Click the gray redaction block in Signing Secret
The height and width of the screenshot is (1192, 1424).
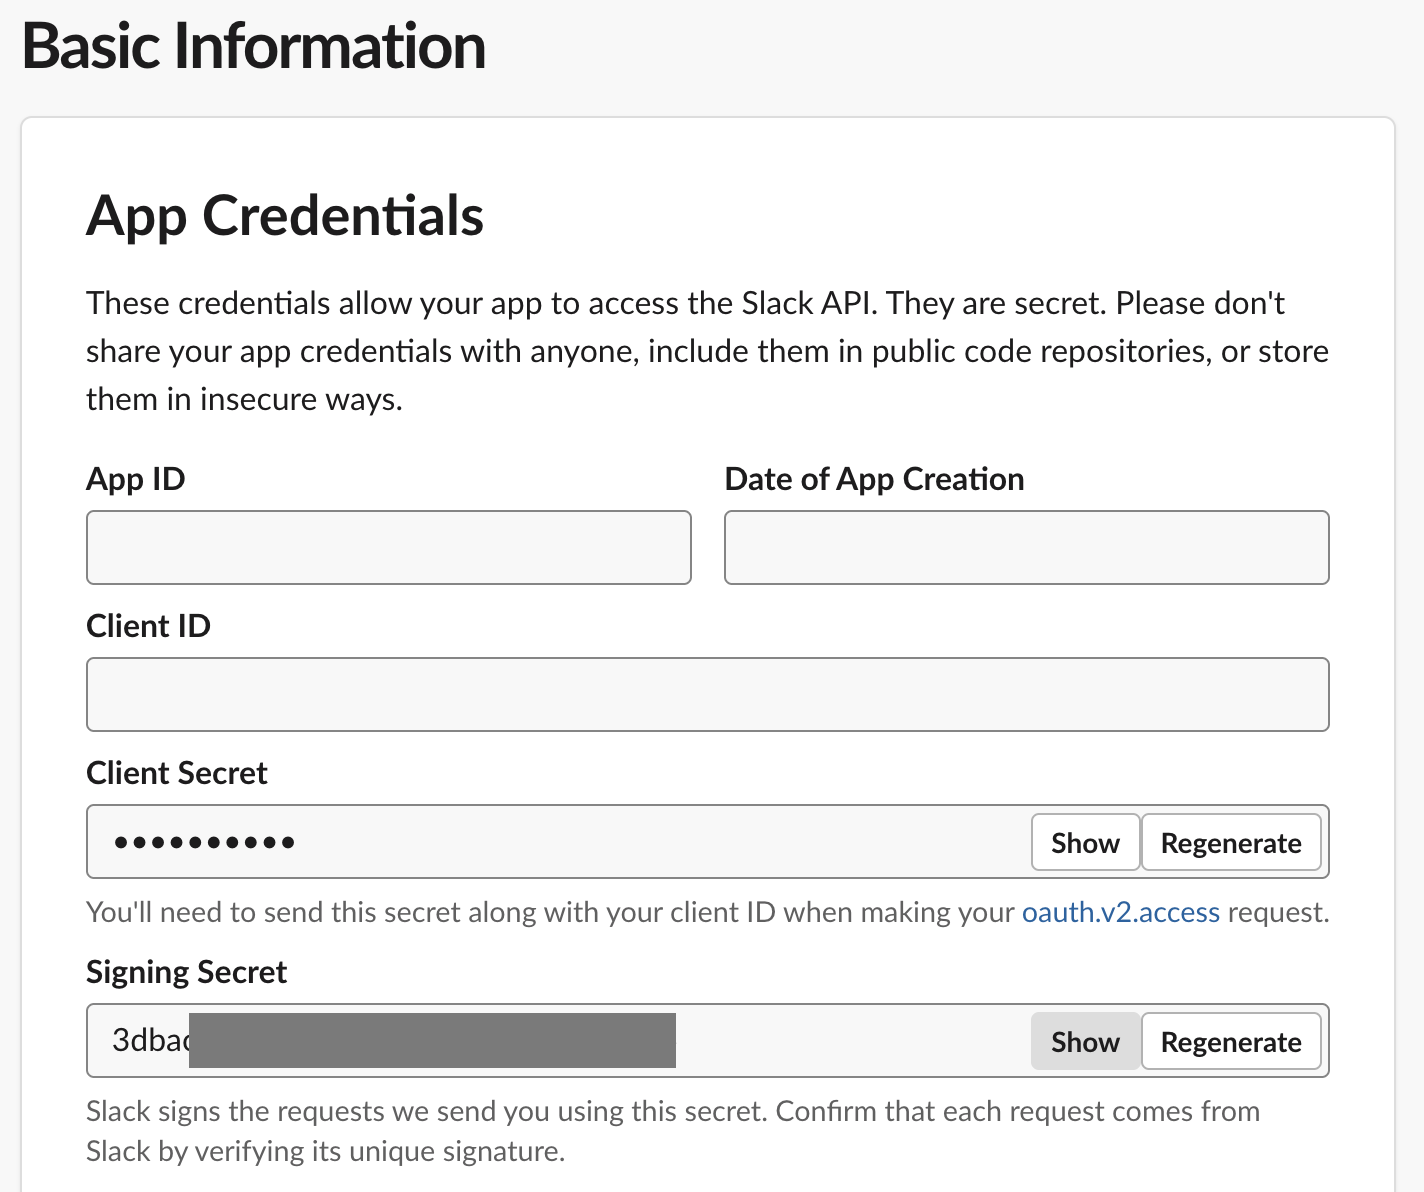click(x=432, y=1040)
